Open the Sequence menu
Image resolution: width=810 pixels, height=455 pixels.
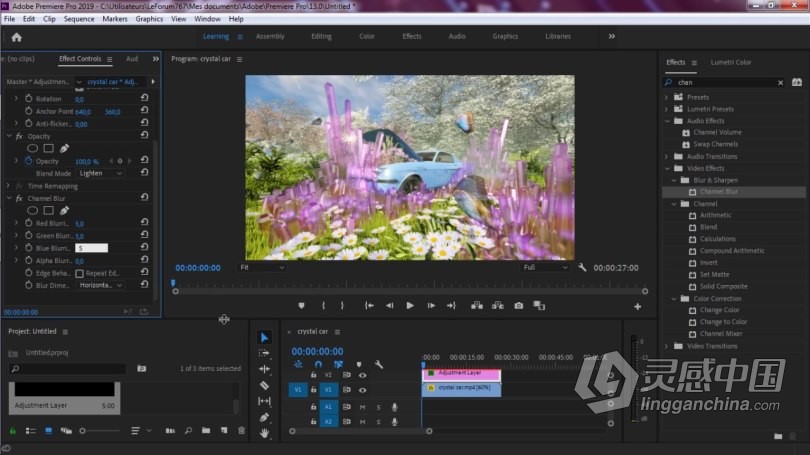(79, 19)
